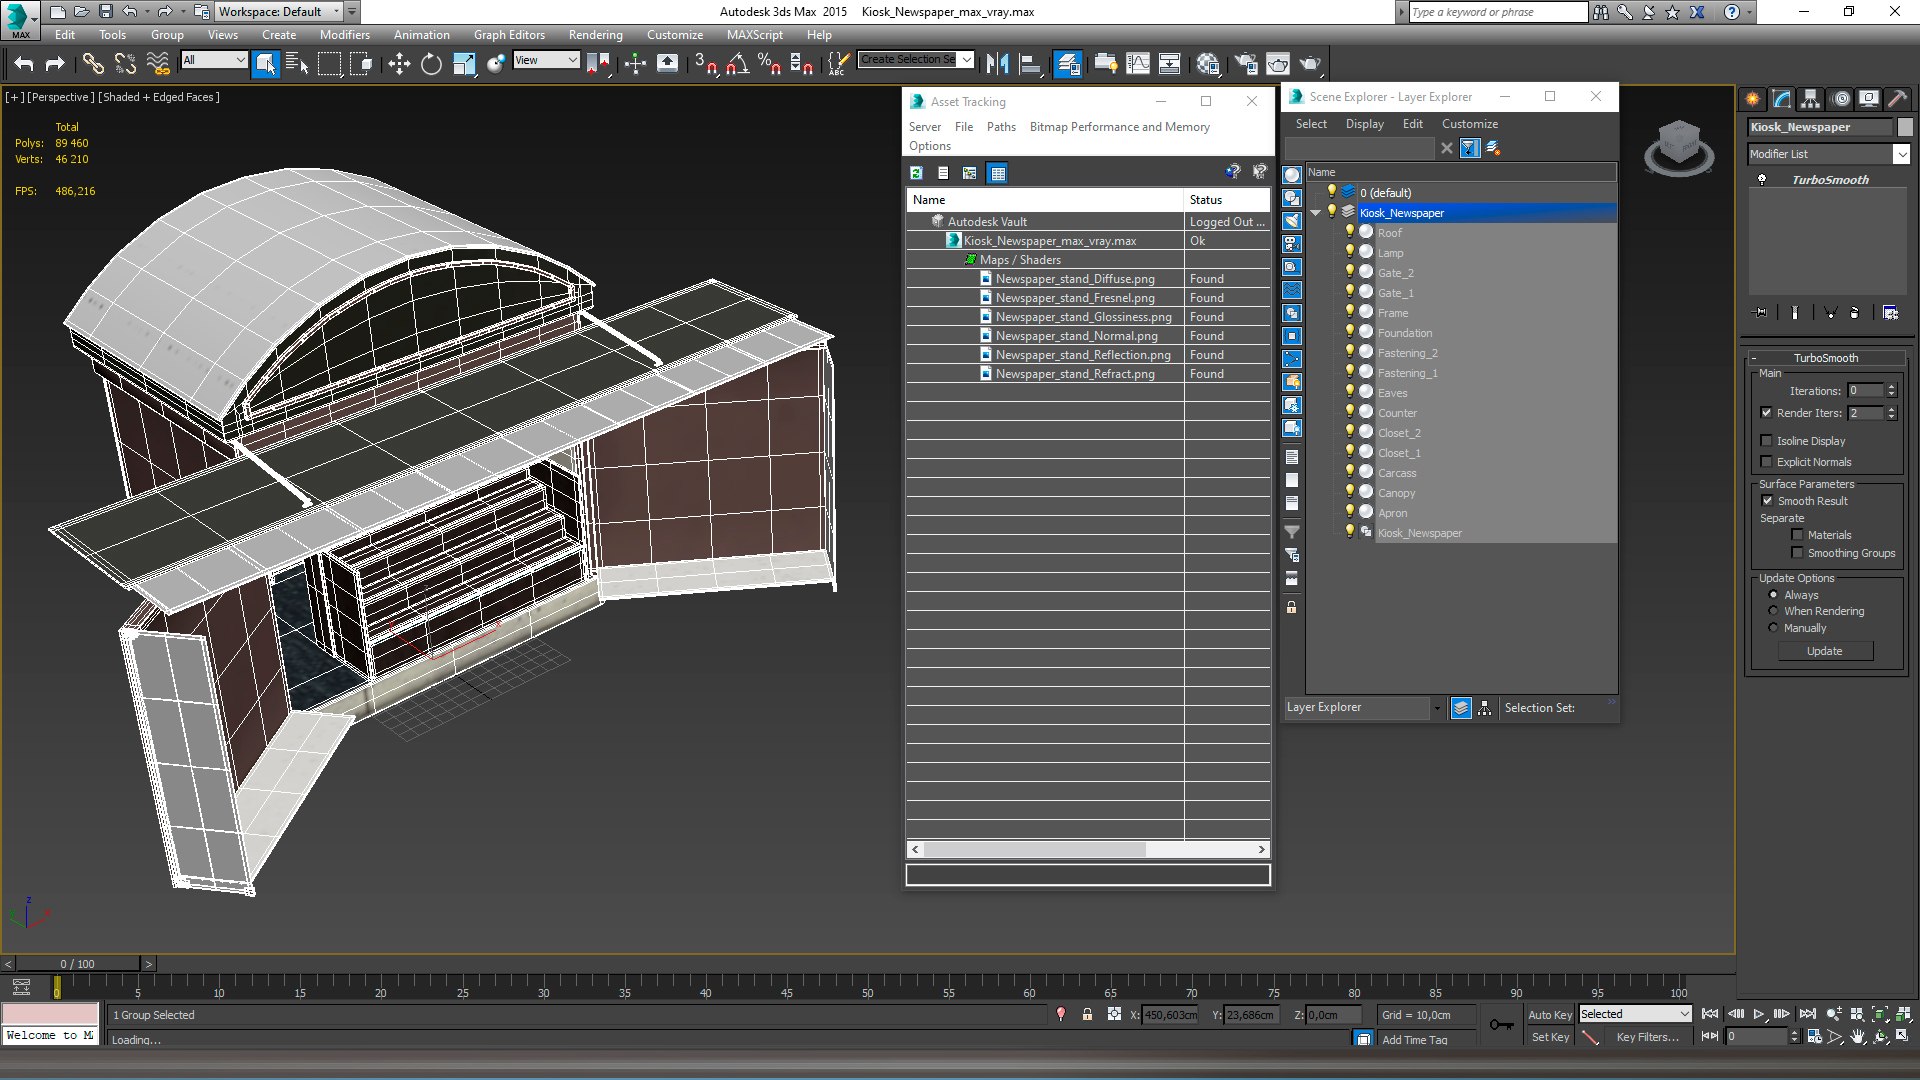Toggle the Smooth Result checkbox
Image resolution: width=1920 pixels, height=1080 pixels.
point(1767,501)
